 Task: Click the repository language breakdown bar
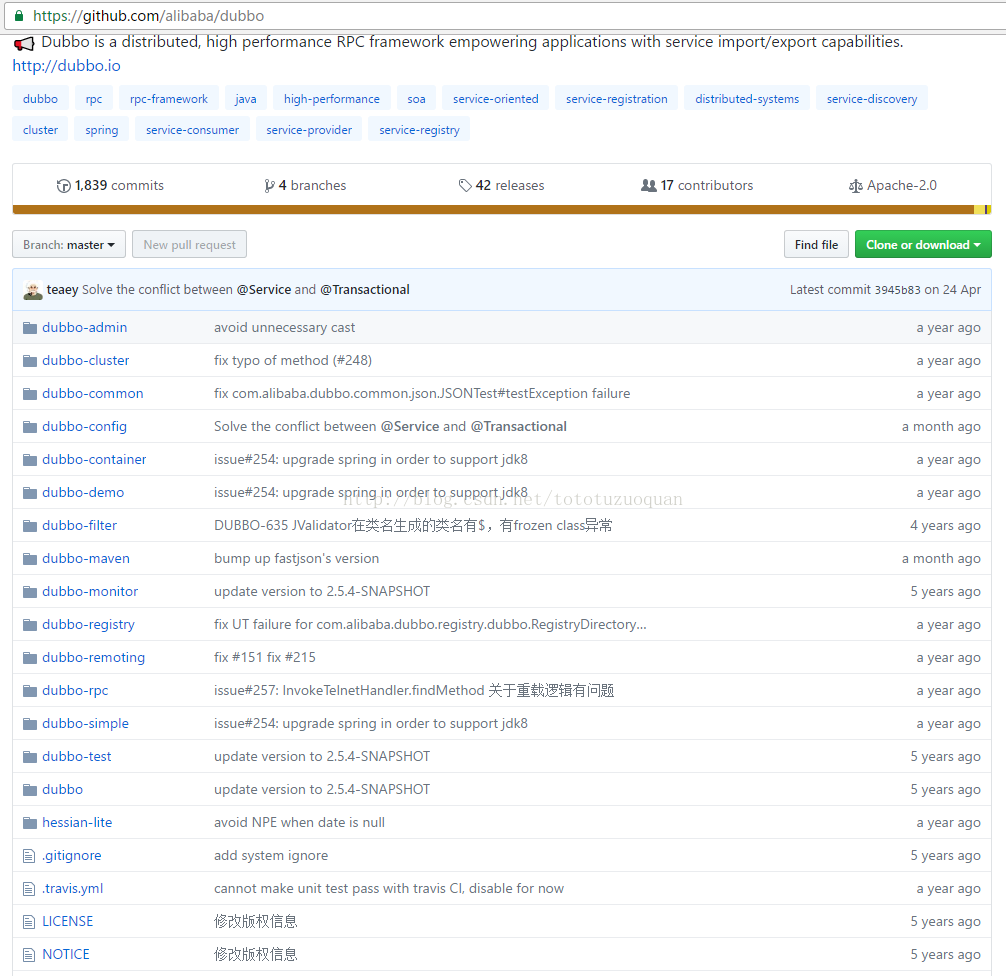(x=502, y=210)
